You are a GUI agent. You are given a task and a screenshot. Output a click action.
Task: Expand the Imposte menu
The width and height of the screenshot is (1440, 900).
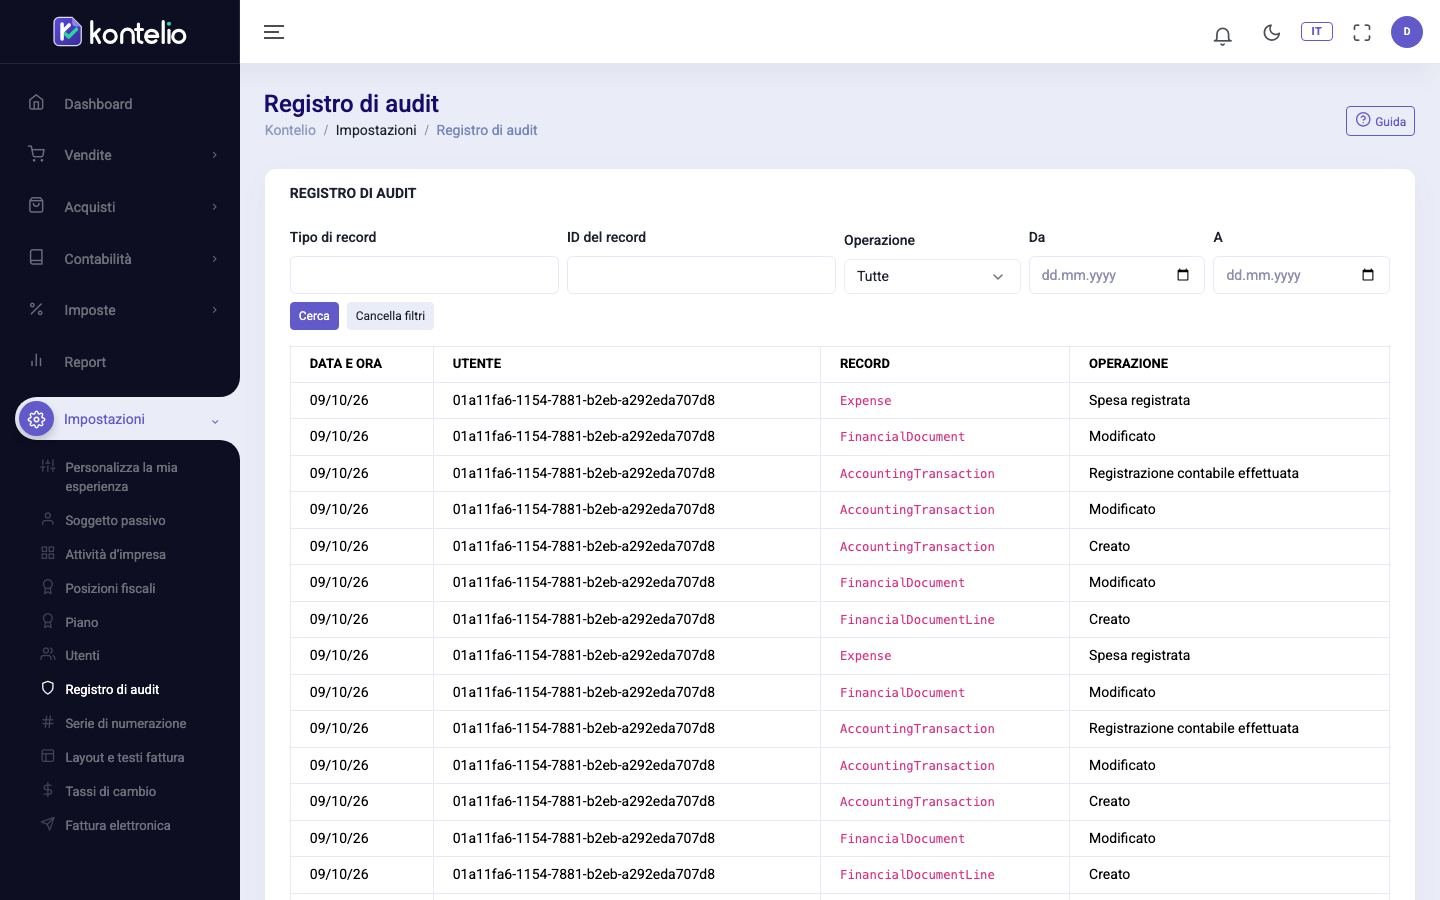tap(120, 310)
